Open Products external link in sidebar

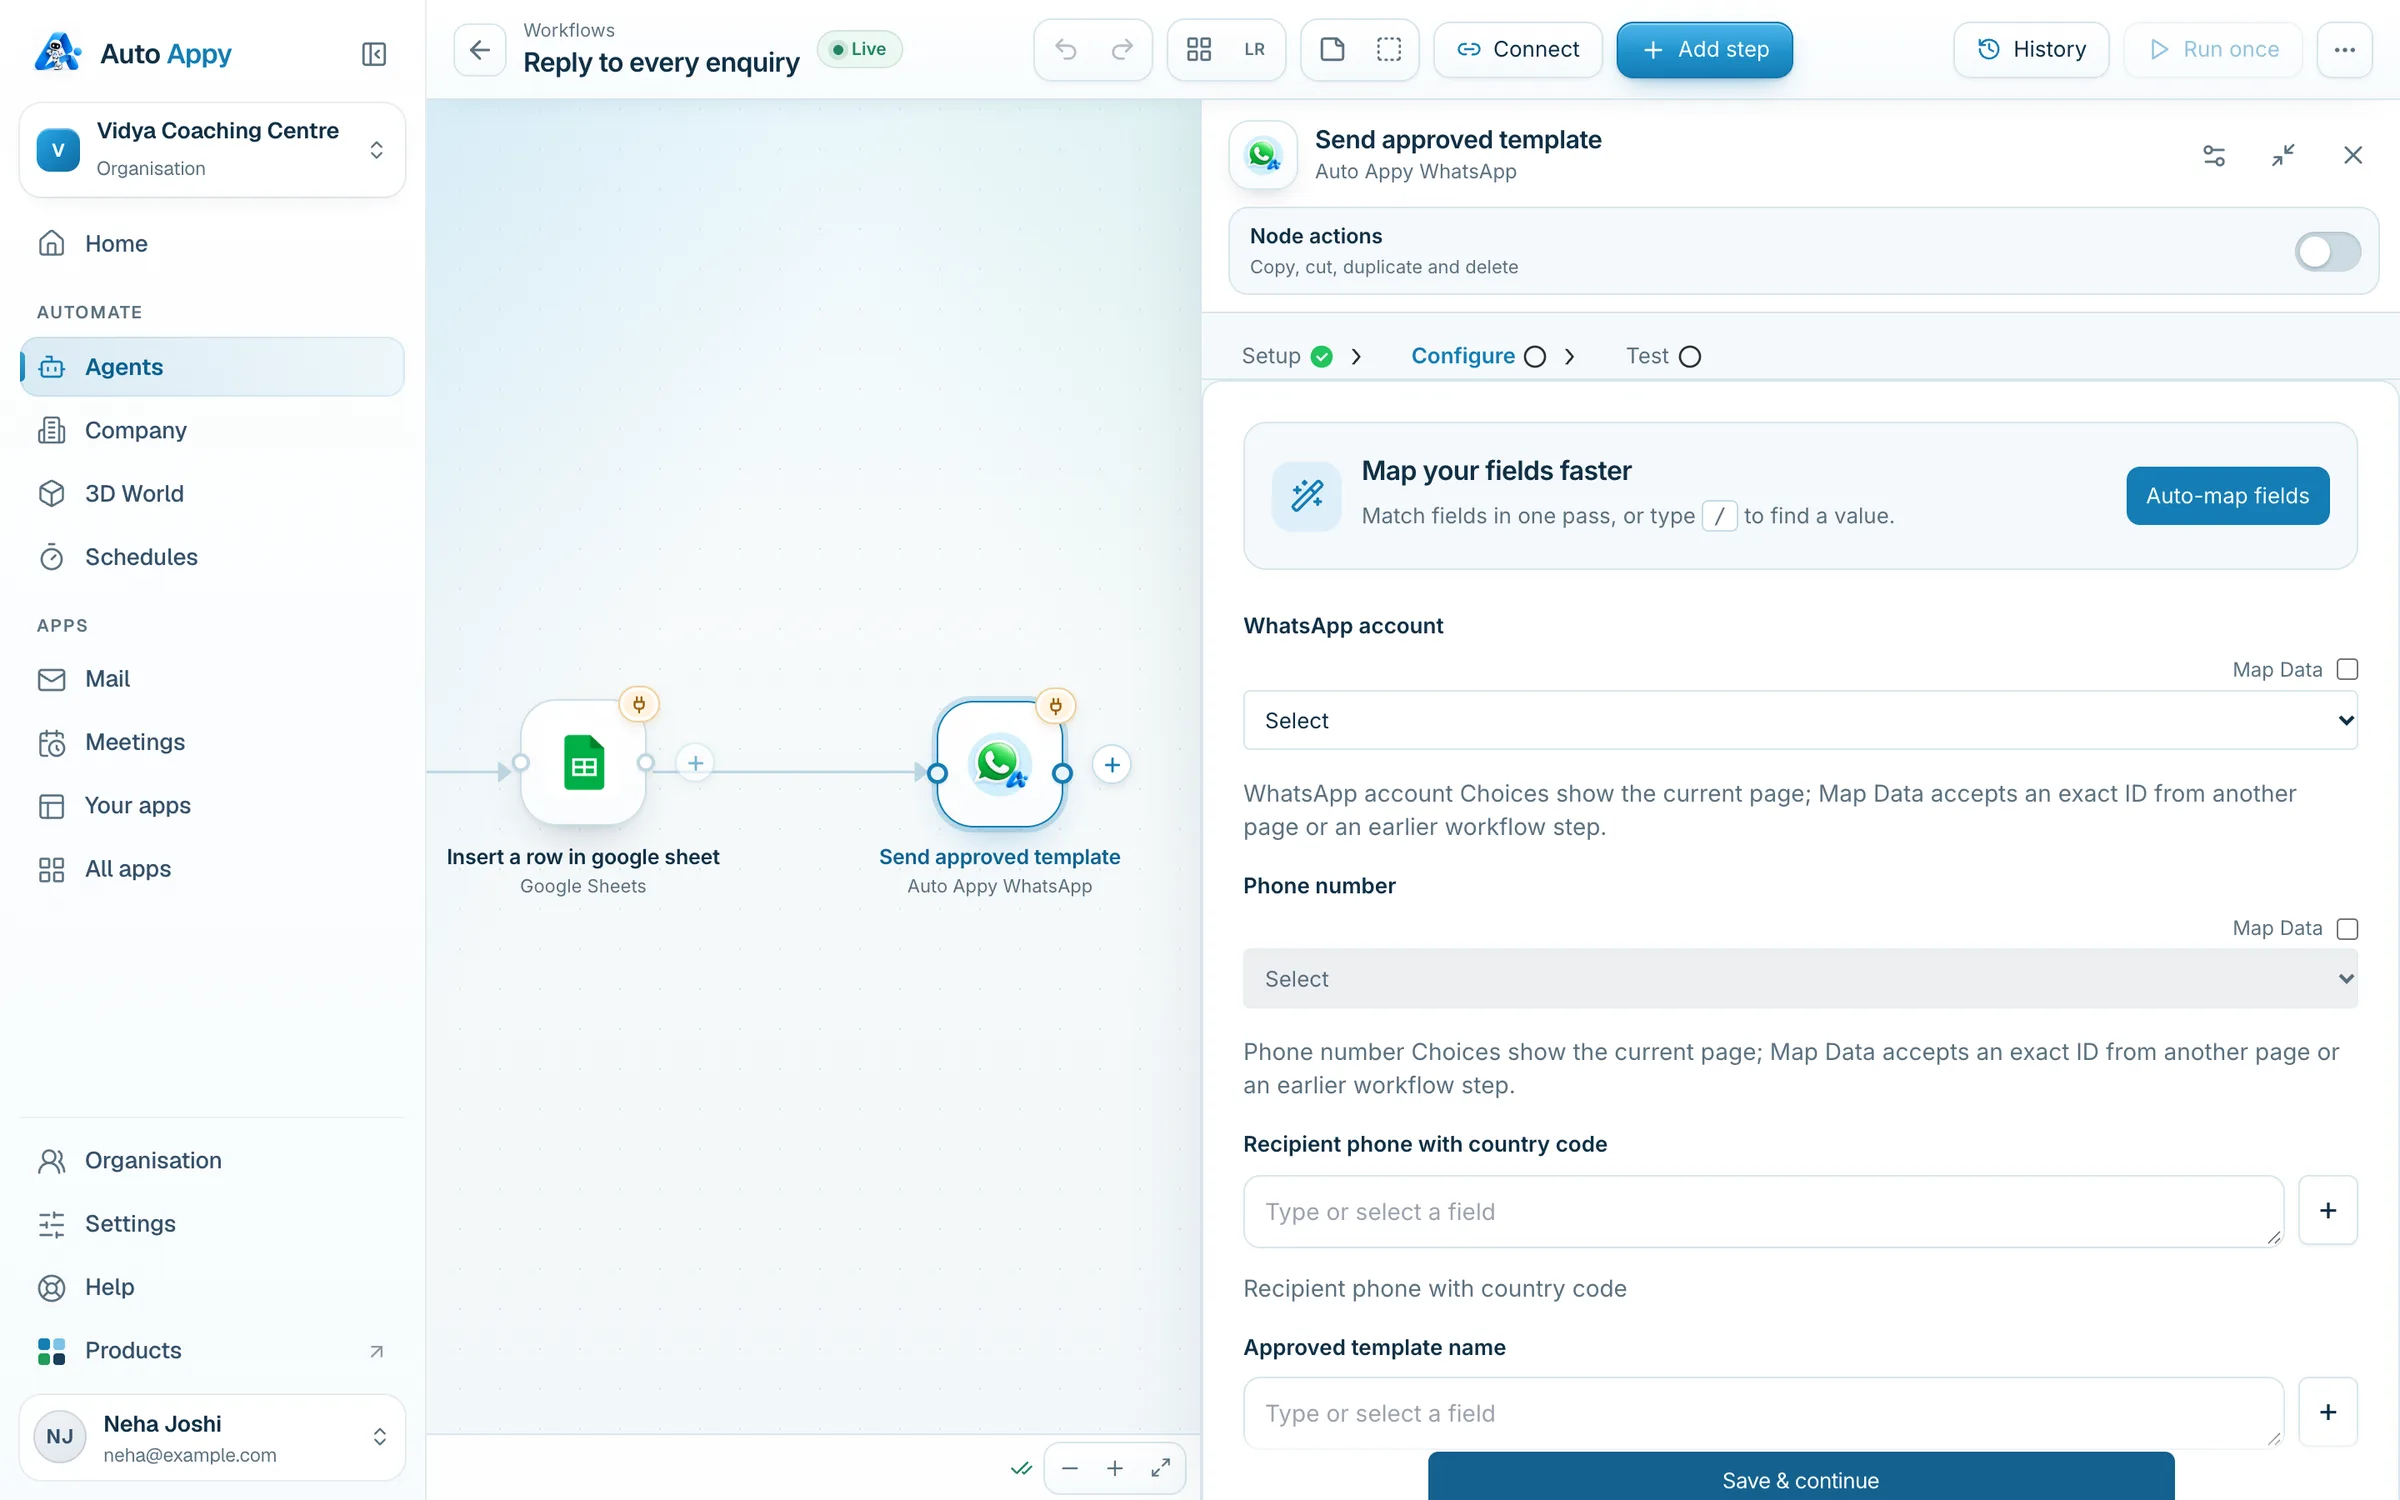click(x=212, y=1350)
